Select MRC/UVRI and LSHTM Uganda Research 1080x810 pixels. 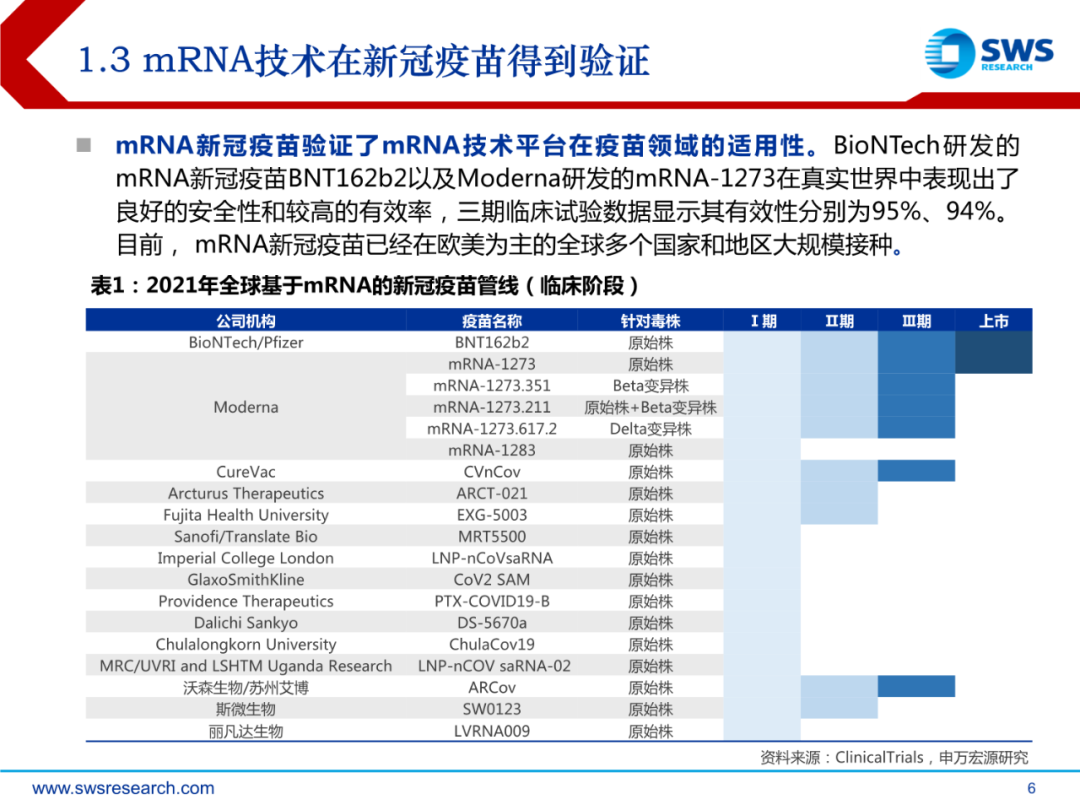pyautogui.click(x=246, y=666)
